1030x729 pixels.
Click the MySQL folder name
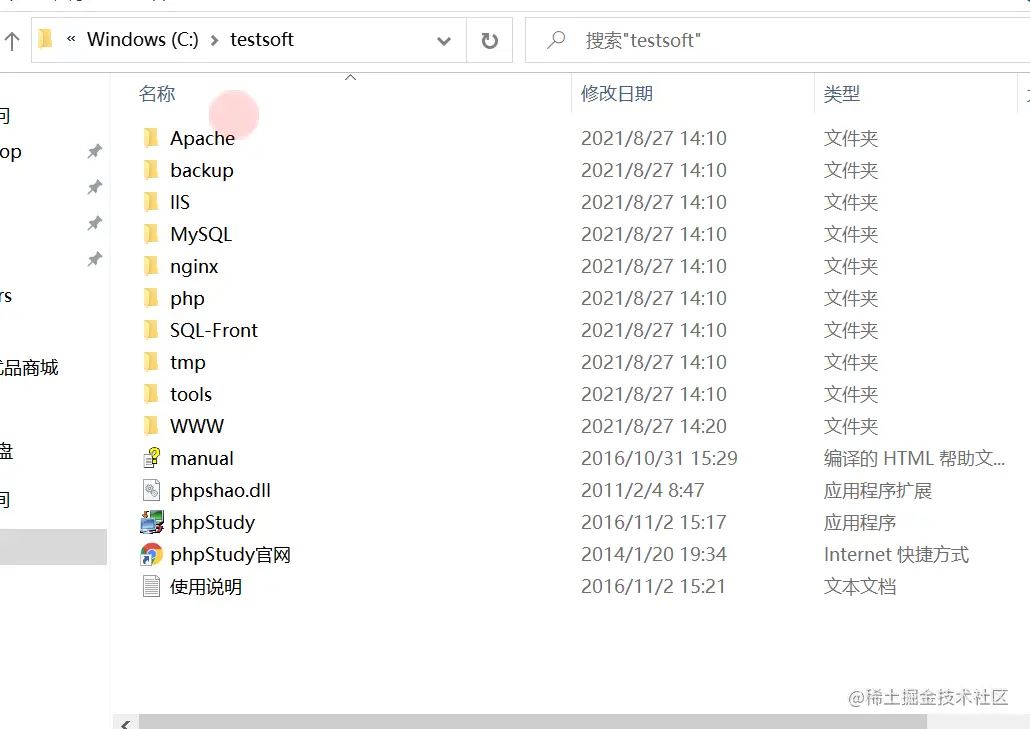tap(201, 234)
